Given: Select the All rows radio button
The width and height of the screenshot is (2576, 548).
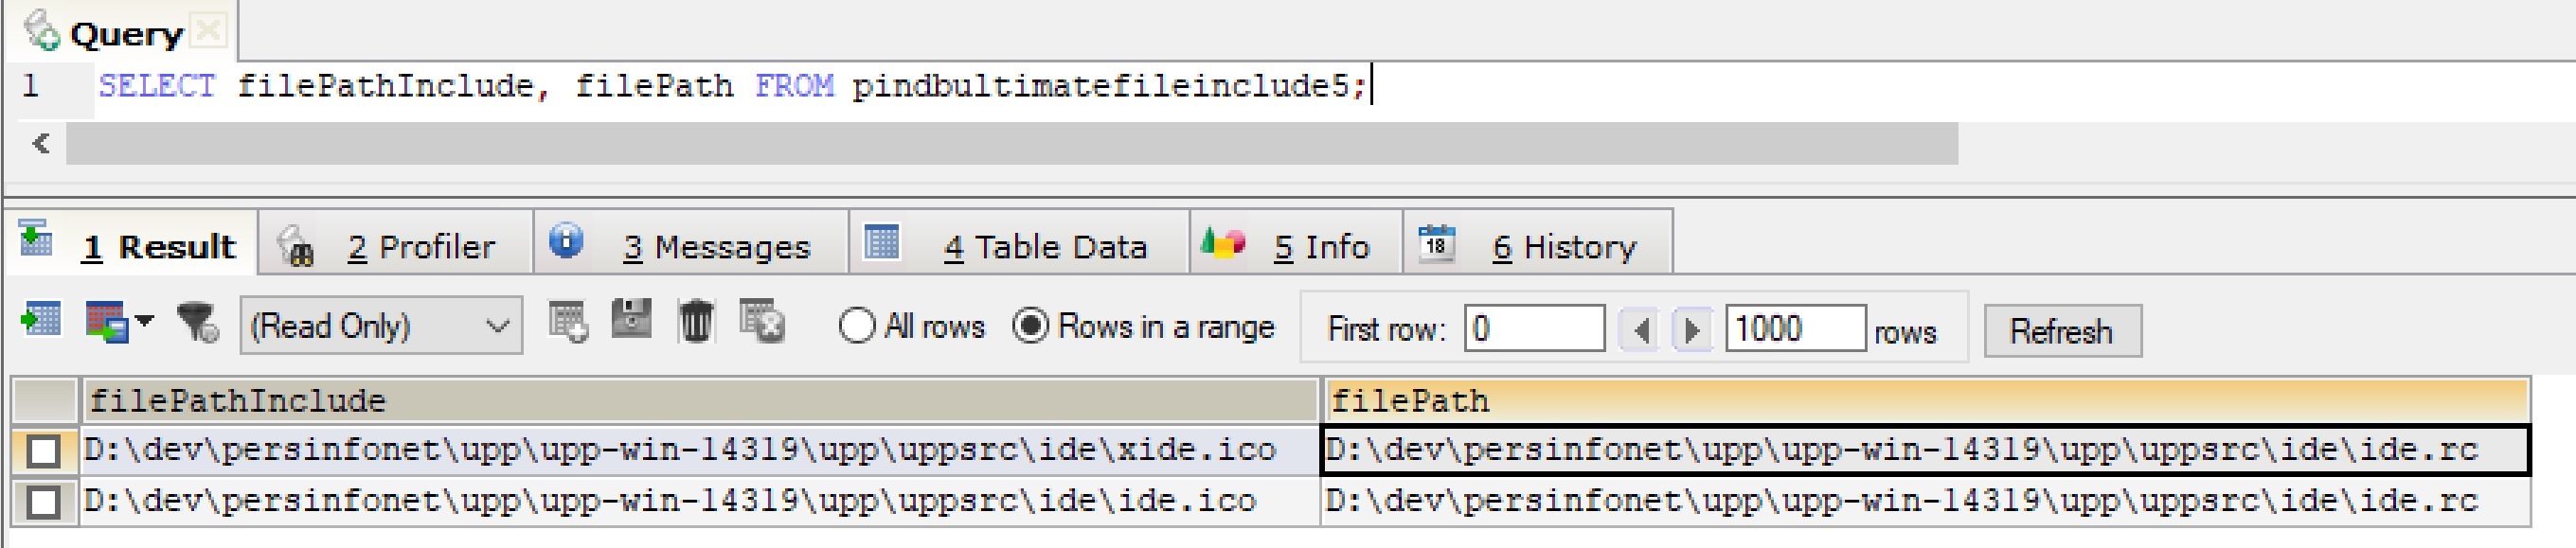Looking at the screenshot, I should click(857, 326).
